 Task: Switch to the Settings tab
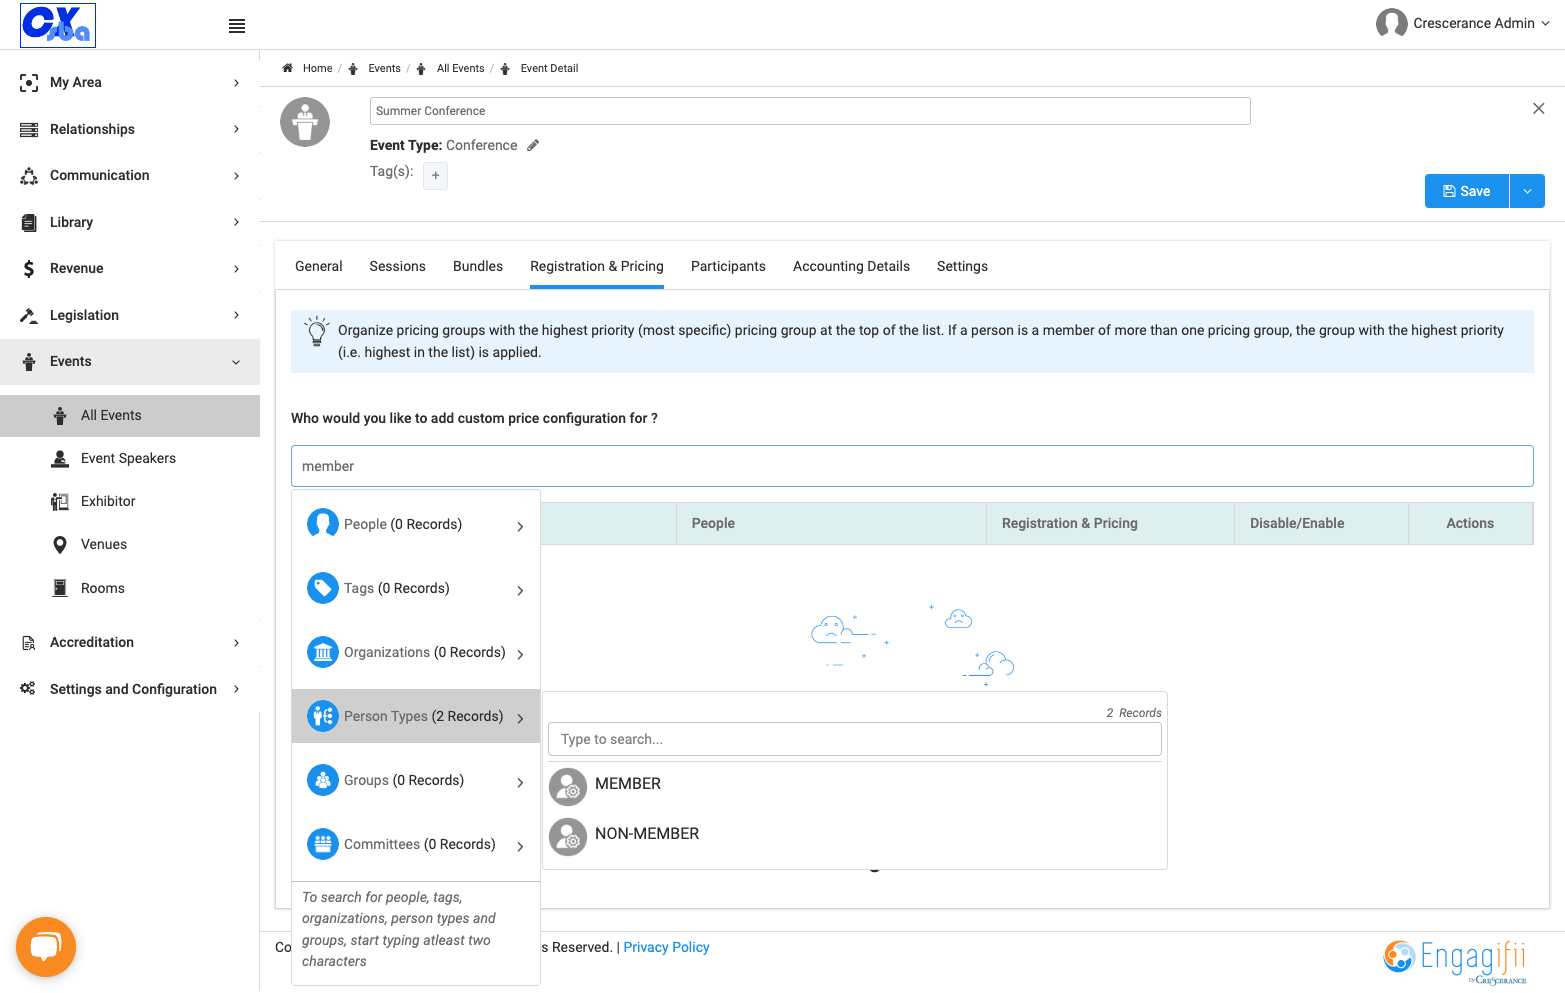click(962, 266)
